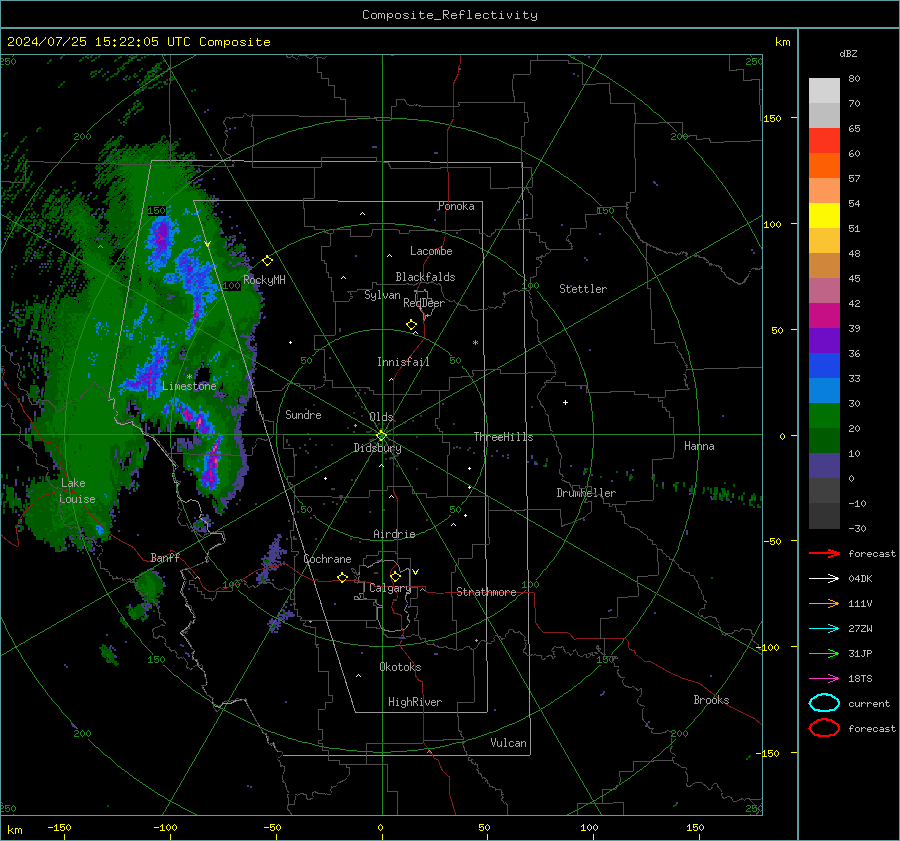Click the Sundre city label
Screen dimensions: 900x841
pyautogui.click(x=303, y=414)
